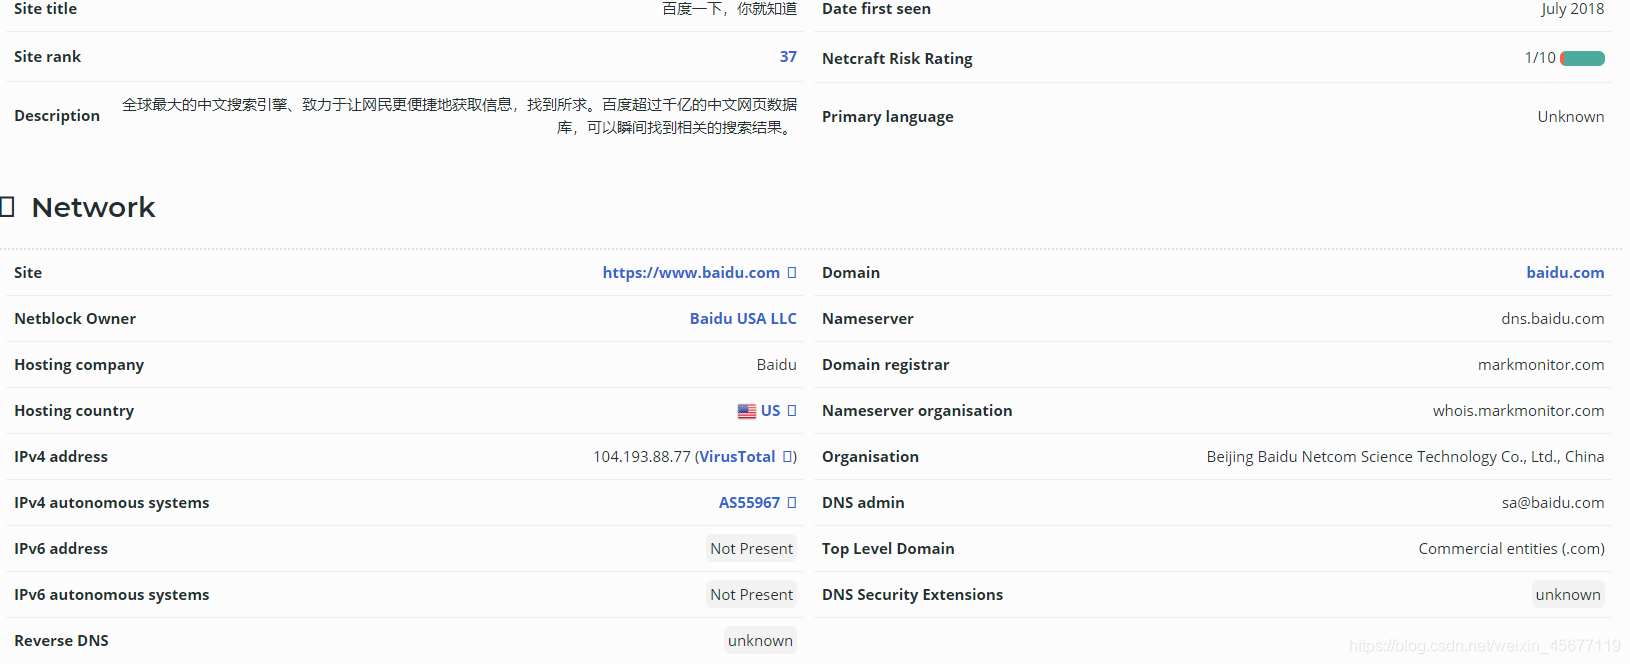Click the external-link icon beside AS55967
The image size is (1630, 664).
[792, 503]
